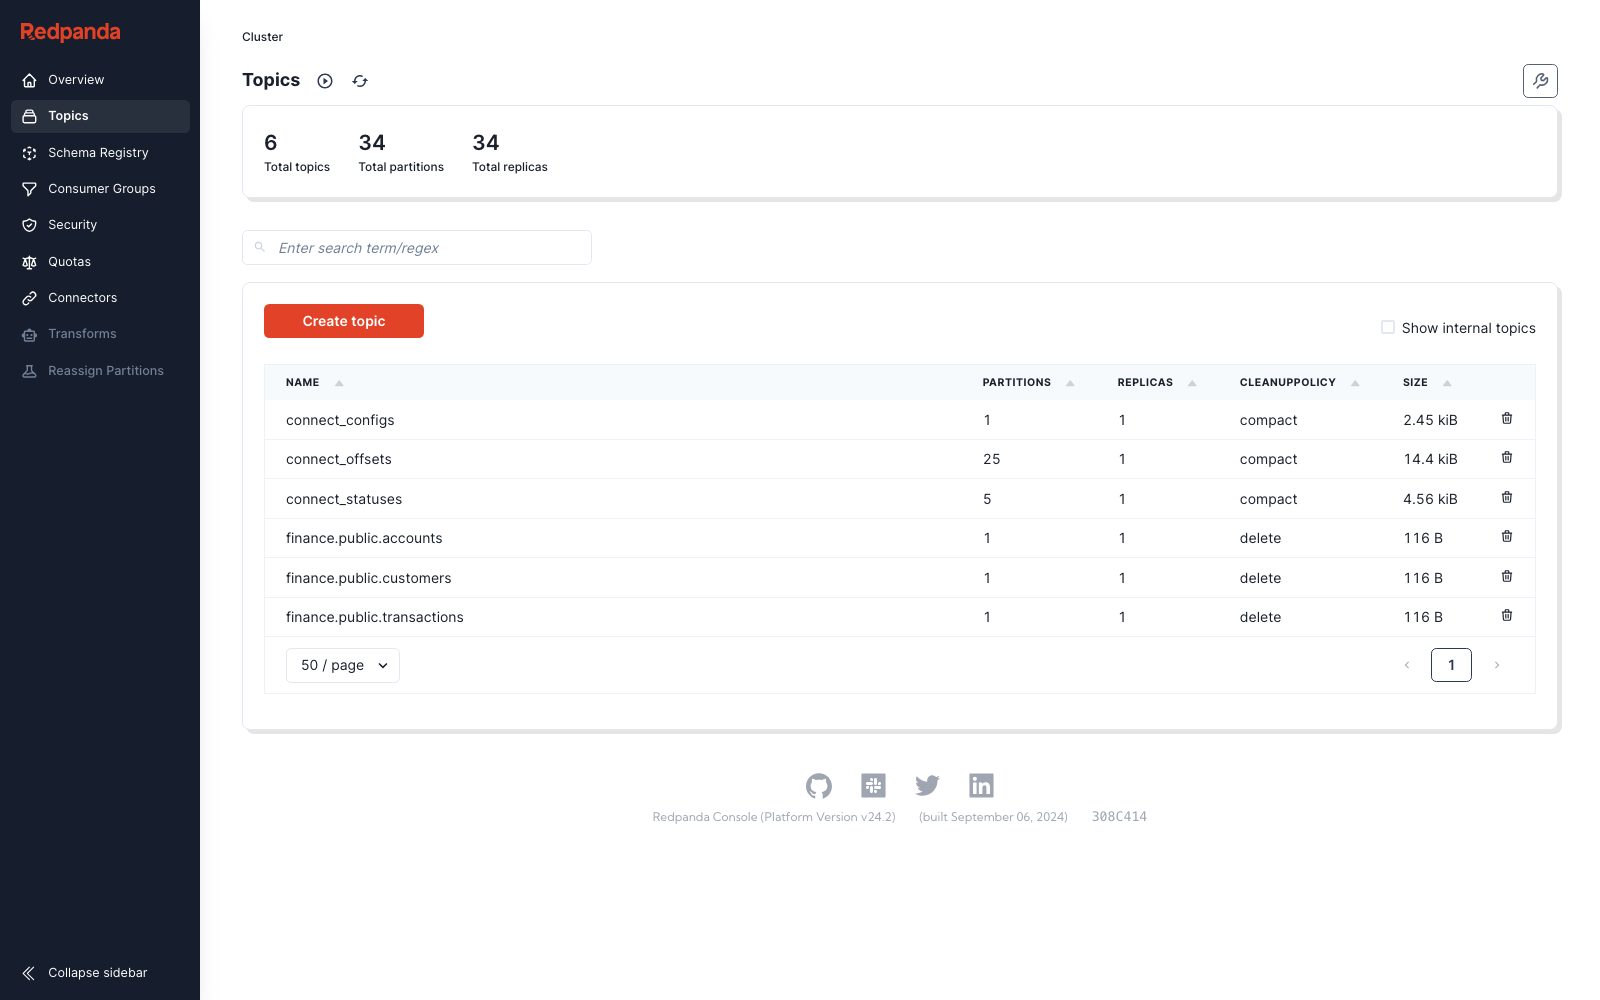Select Schema Registry in the sidebar

pyautogui.click(x=100, y=153)
